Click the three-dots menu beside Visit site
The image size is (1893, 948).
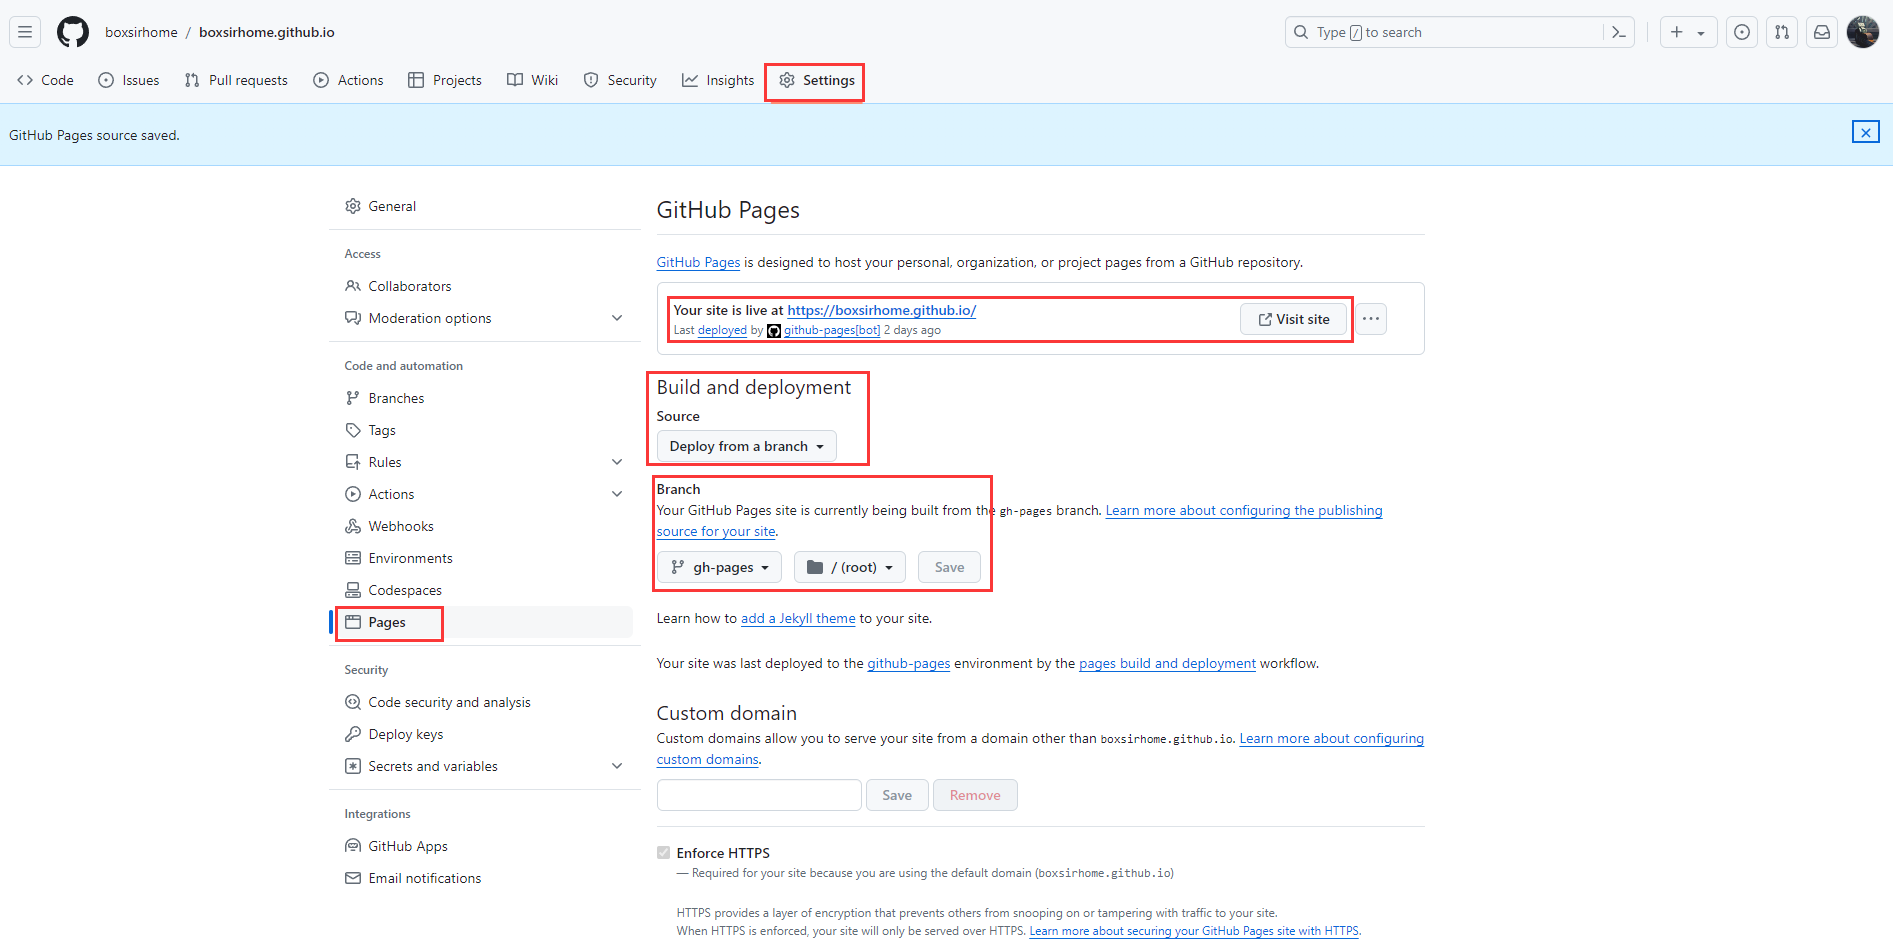tap(1371, 319)
